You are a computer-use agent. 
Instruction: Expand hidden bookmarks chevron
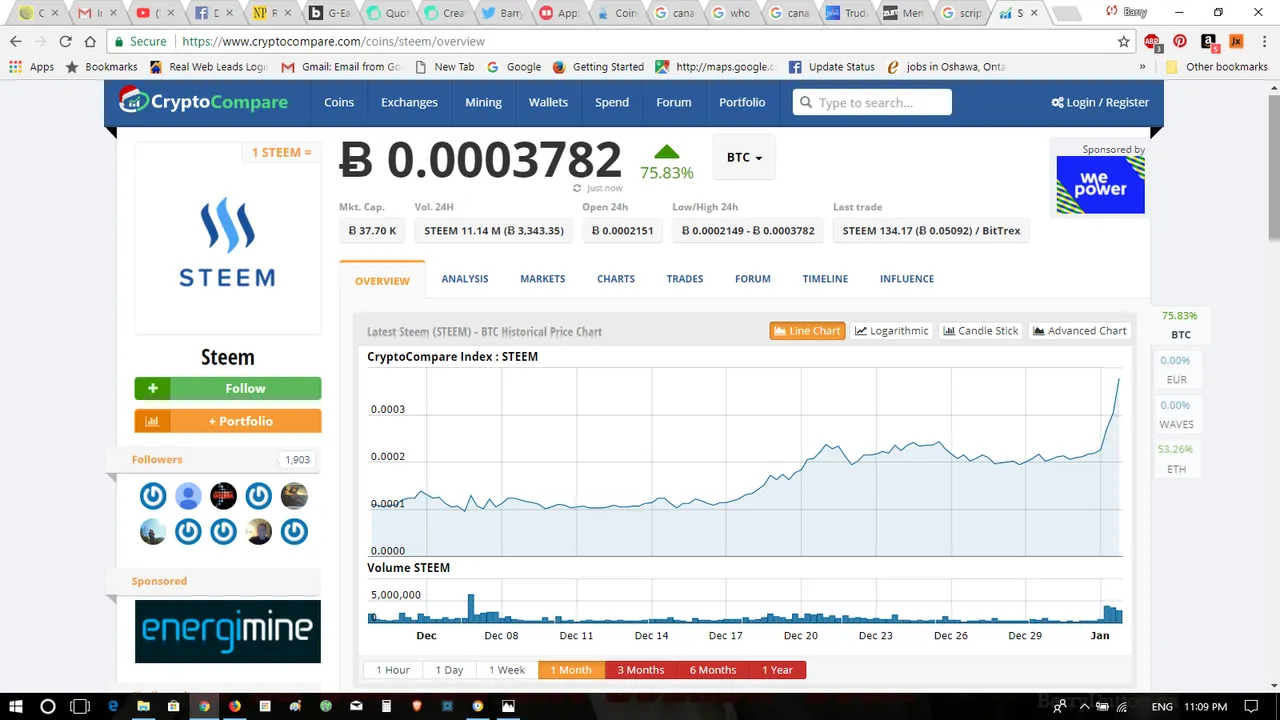point(1142,67)
